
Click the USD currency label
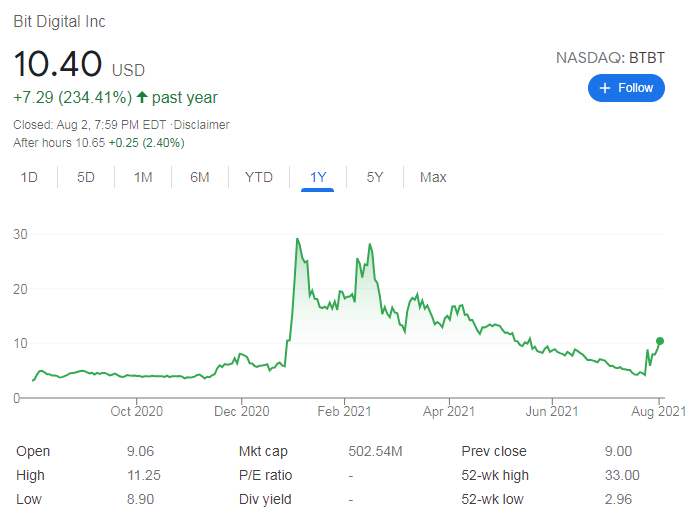click(128, 70)
